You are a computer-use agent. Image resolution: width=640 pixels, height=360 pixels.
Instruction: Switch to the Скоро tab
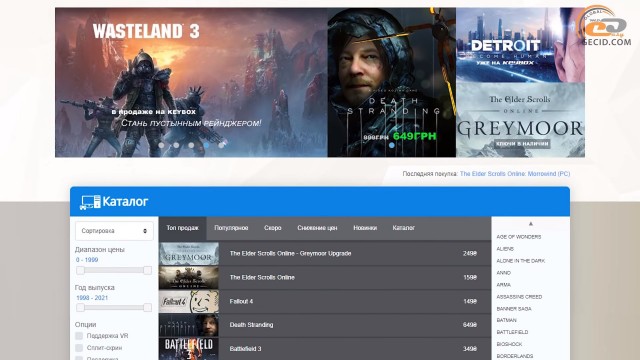272,228
